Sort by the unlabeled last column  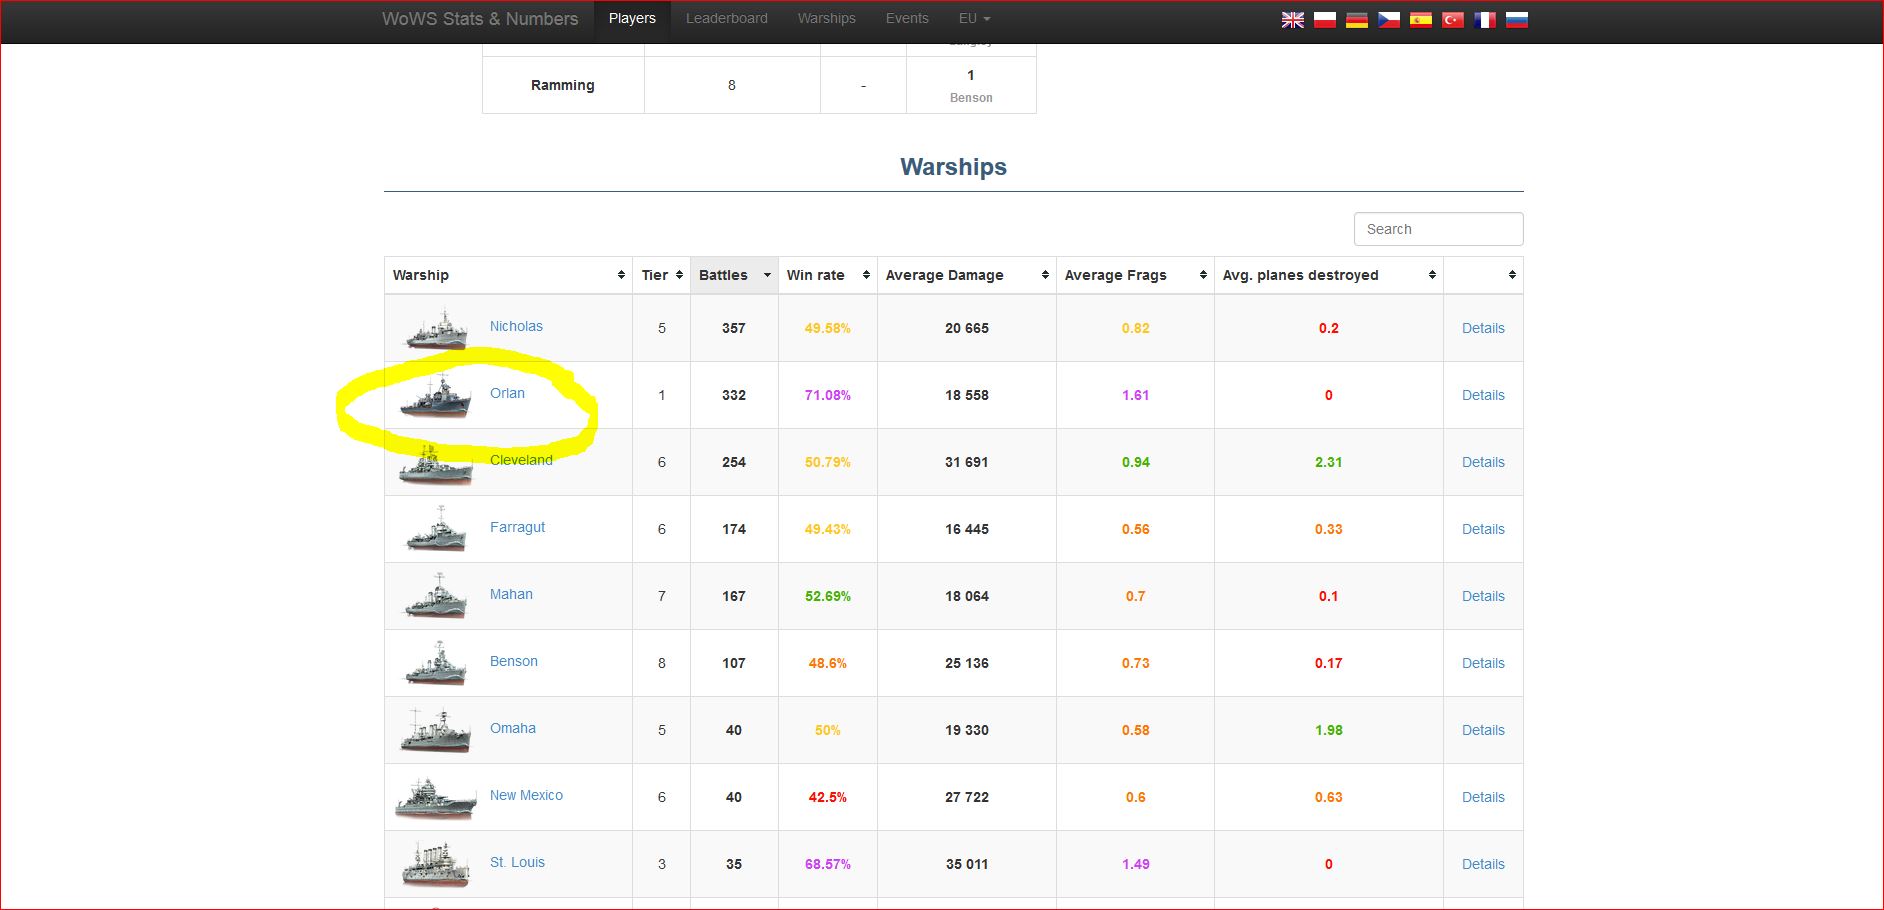pos(1483,275)
